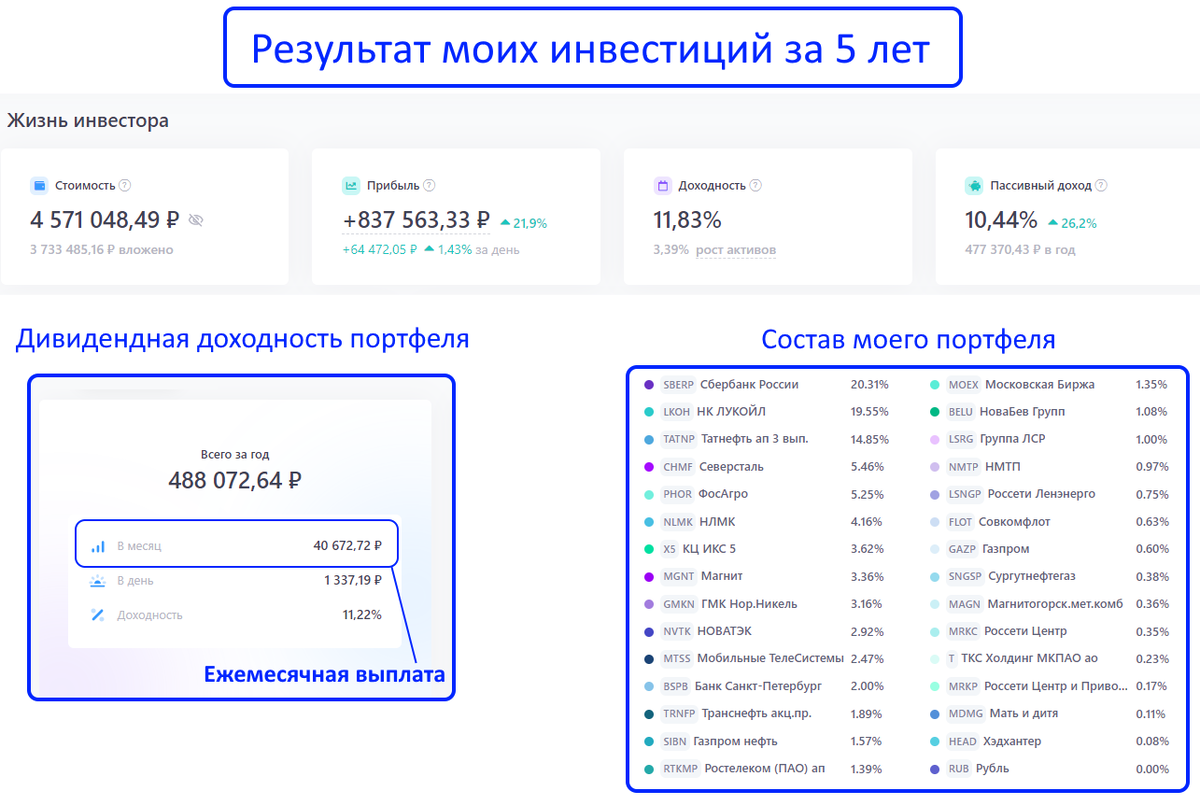Click the percent icon in the 11,22% row
The height and width of the screenshot is (805, 1200).
pos(98,615)
